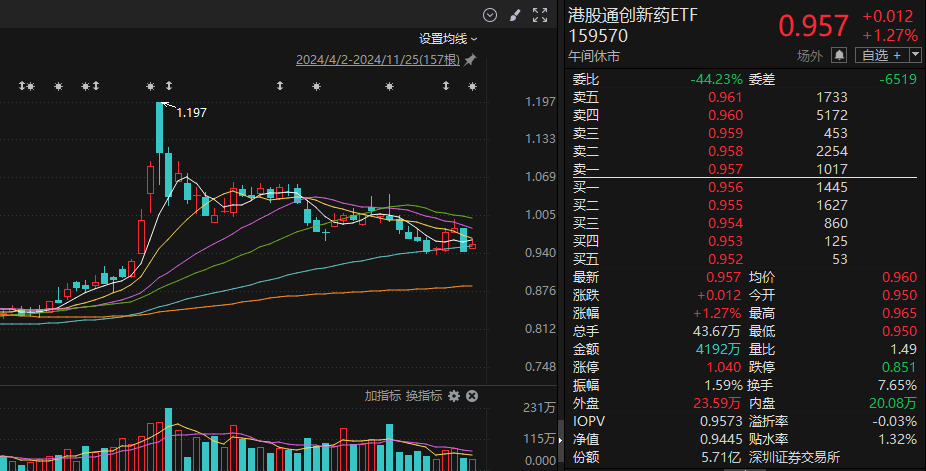The image size is (926, 471).
Task: Click the 买一 bid price 0.956
Action: pyautogui.click(x=725, y=188)
